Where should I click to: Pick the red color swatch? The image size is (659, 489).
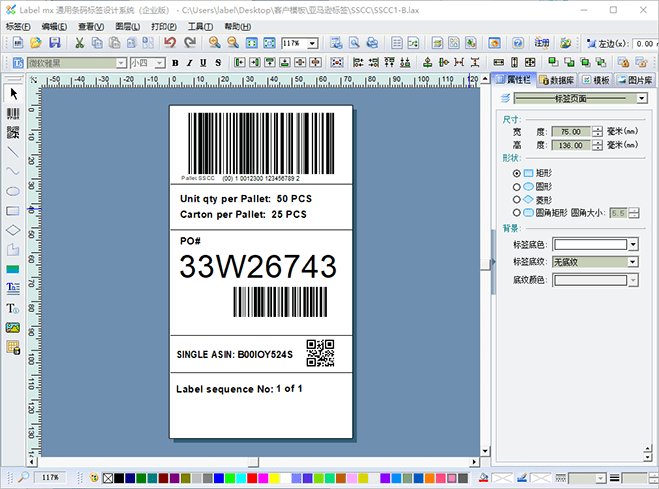pyautogui.click(x=252, y=478)
